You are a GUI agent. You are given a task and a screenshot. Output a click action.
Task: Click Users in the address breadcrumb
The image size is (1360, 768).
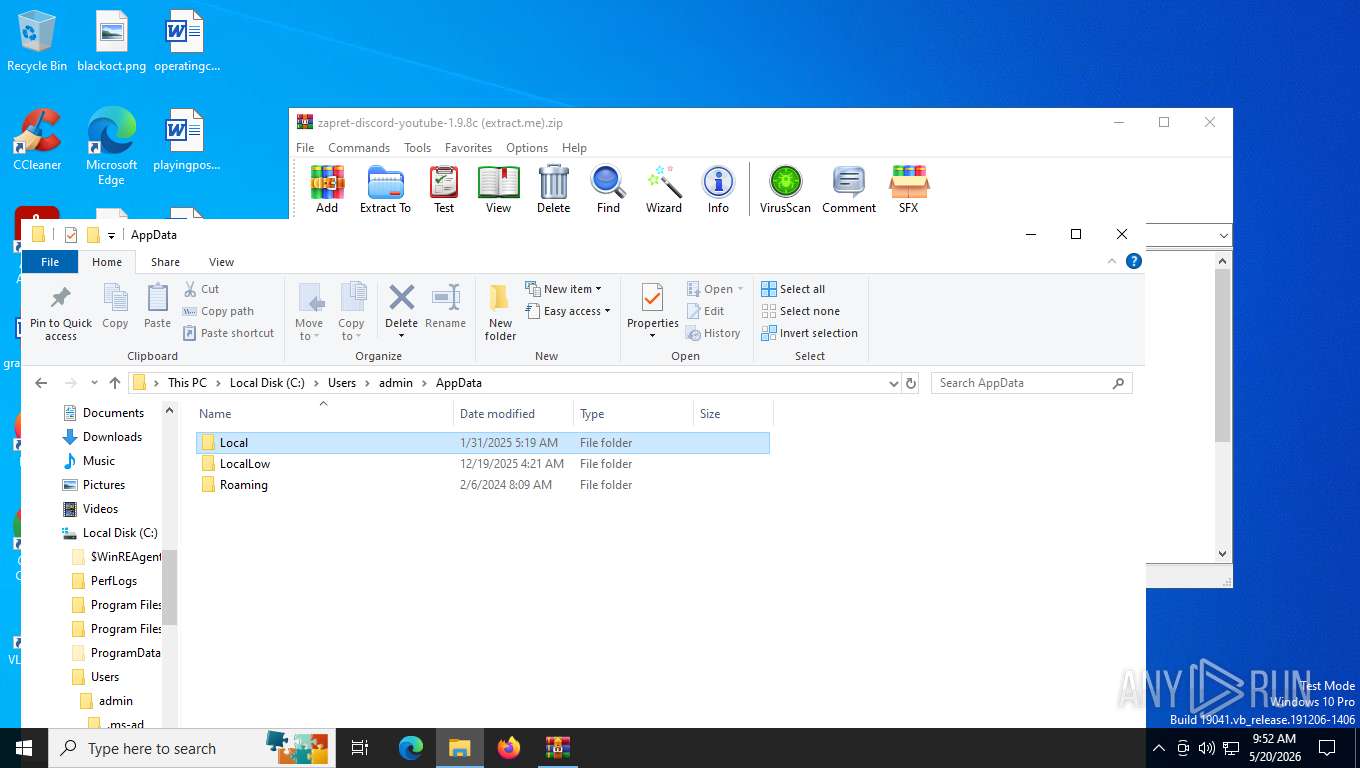click(342, 383)
